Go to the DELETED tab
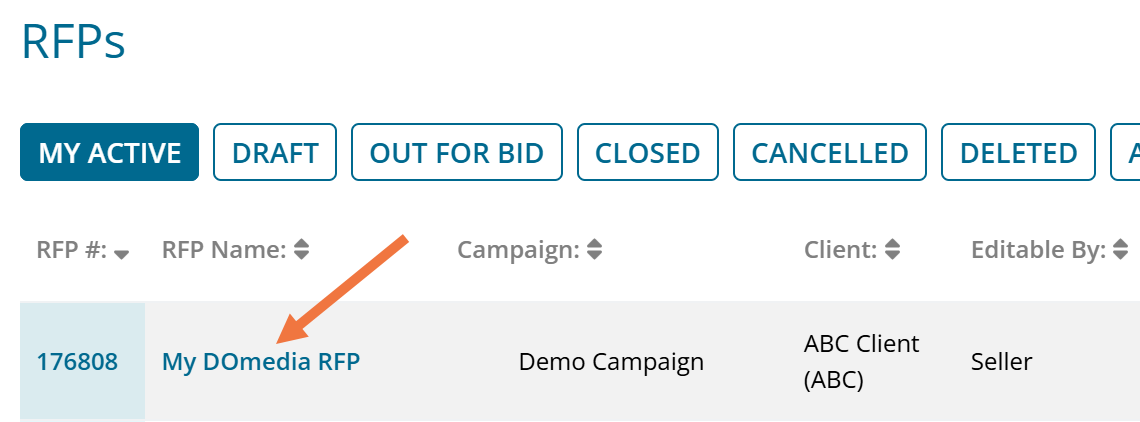This screenshot has height=422, width=1140. coord(1018,153)
